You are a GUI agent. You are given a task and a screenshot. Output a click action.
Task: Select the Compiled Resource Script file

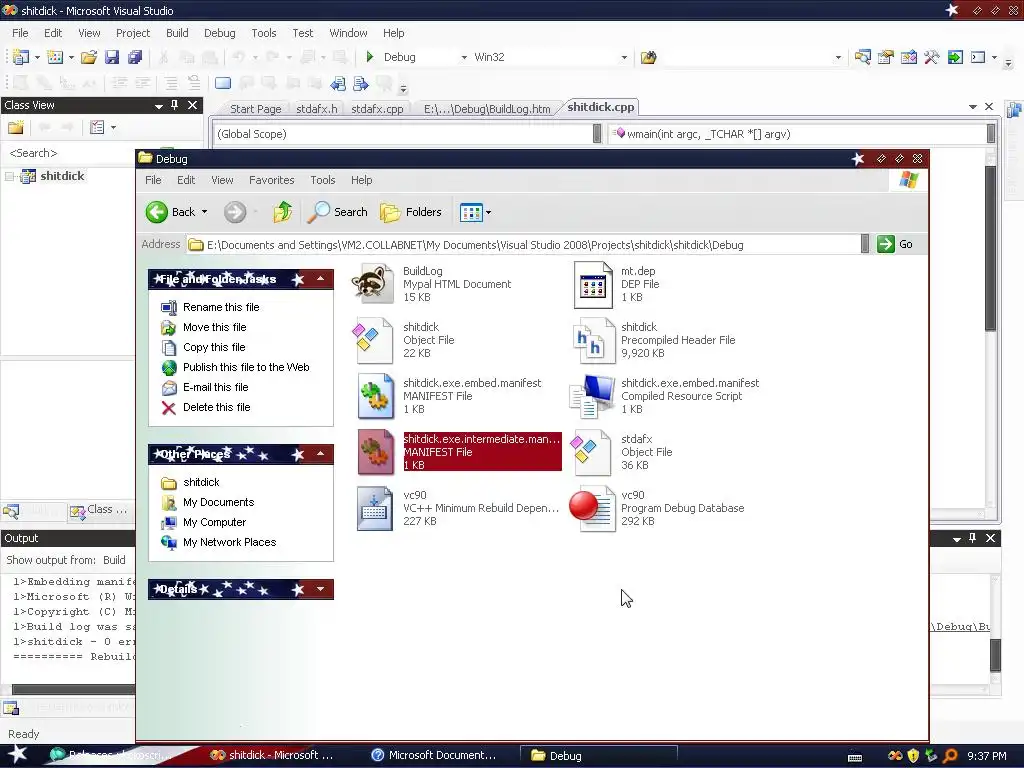pyautogui.click(x=665, y=396)
